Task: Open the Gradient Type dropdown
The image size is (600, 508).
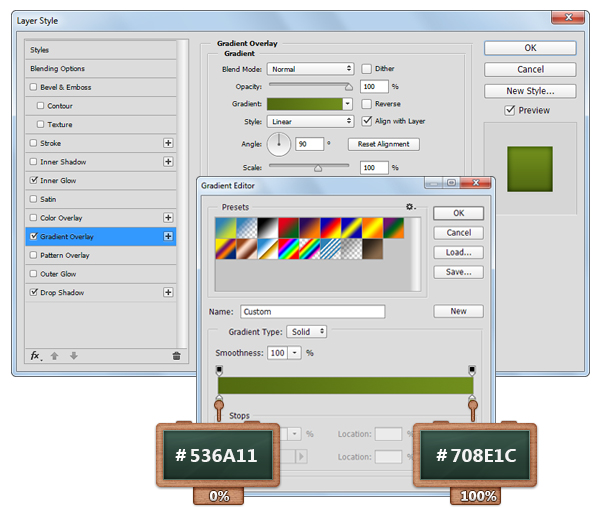Action: (x=306, y=331)
